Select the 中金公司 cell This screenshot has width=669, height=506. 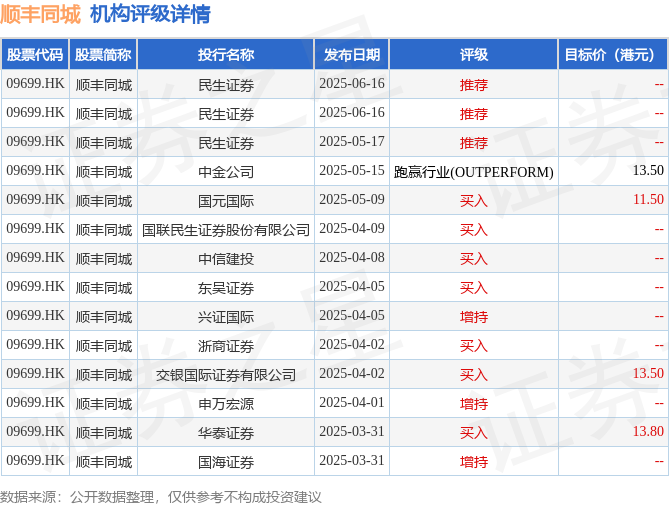point(226,172)
